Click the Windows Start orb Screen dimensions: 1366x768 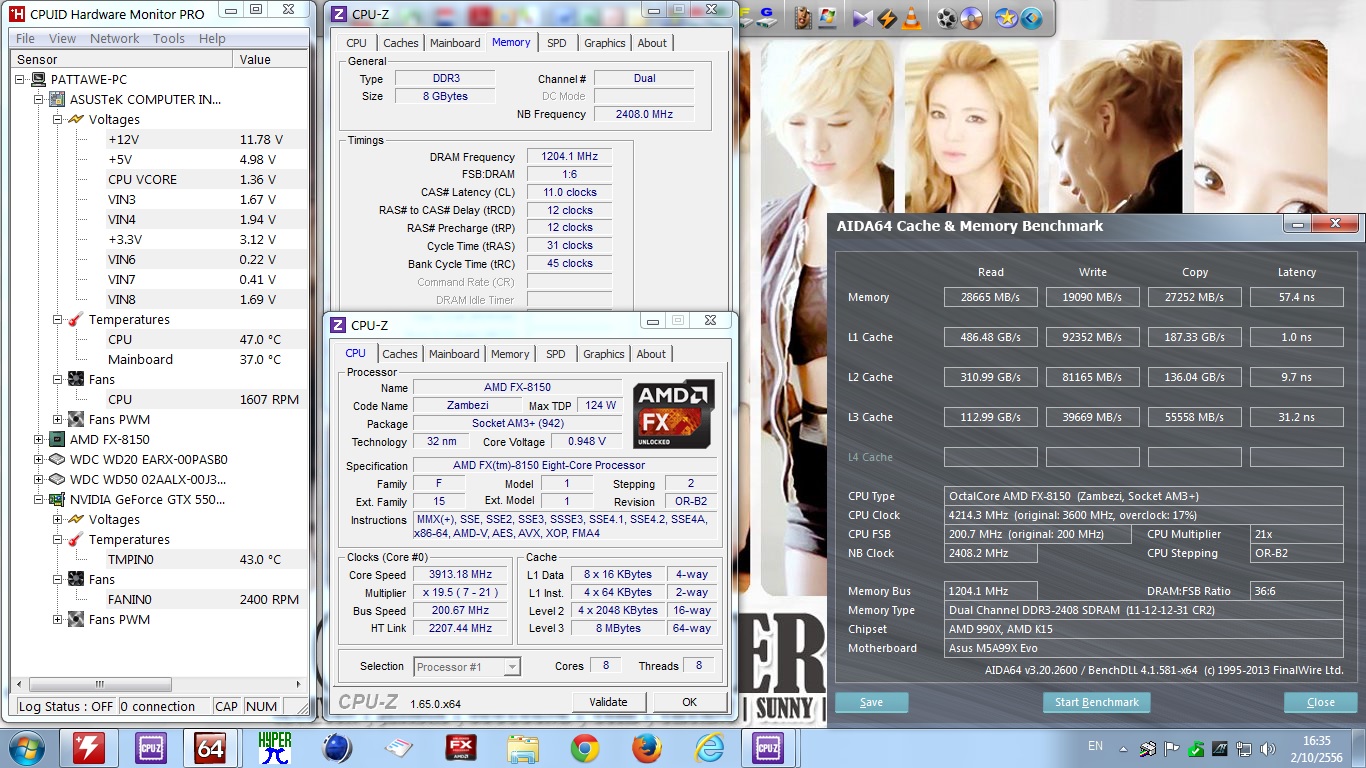click(25, 747)
